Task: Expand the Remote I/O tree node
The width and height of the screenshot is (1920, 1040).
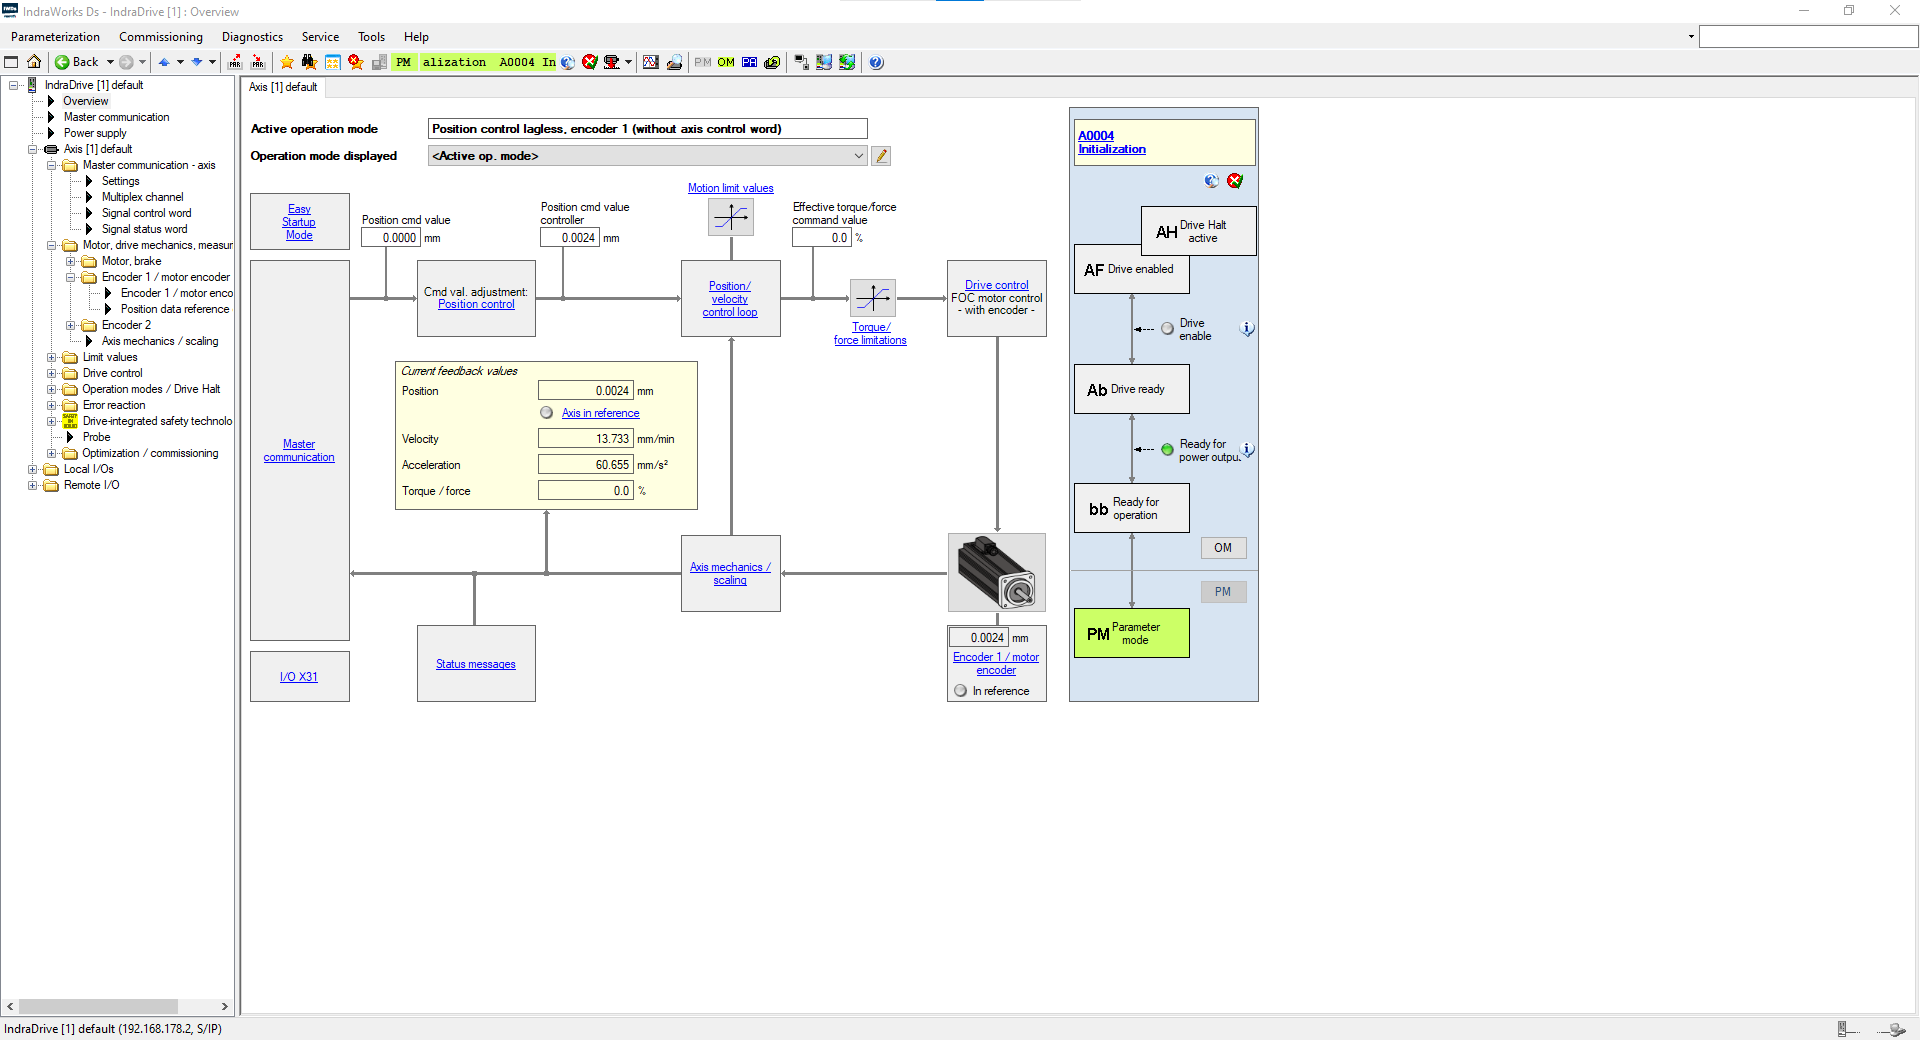Action: (33, 485)
